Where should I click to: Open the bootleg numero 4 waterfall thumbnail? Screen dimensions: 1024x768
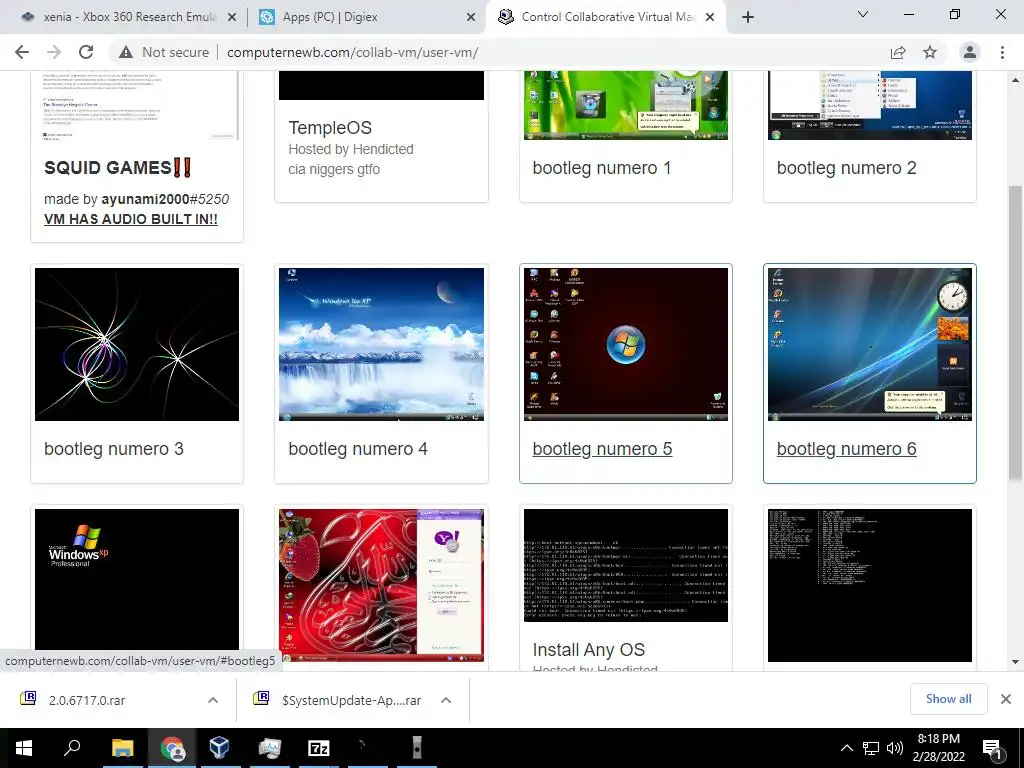[381, 344]
